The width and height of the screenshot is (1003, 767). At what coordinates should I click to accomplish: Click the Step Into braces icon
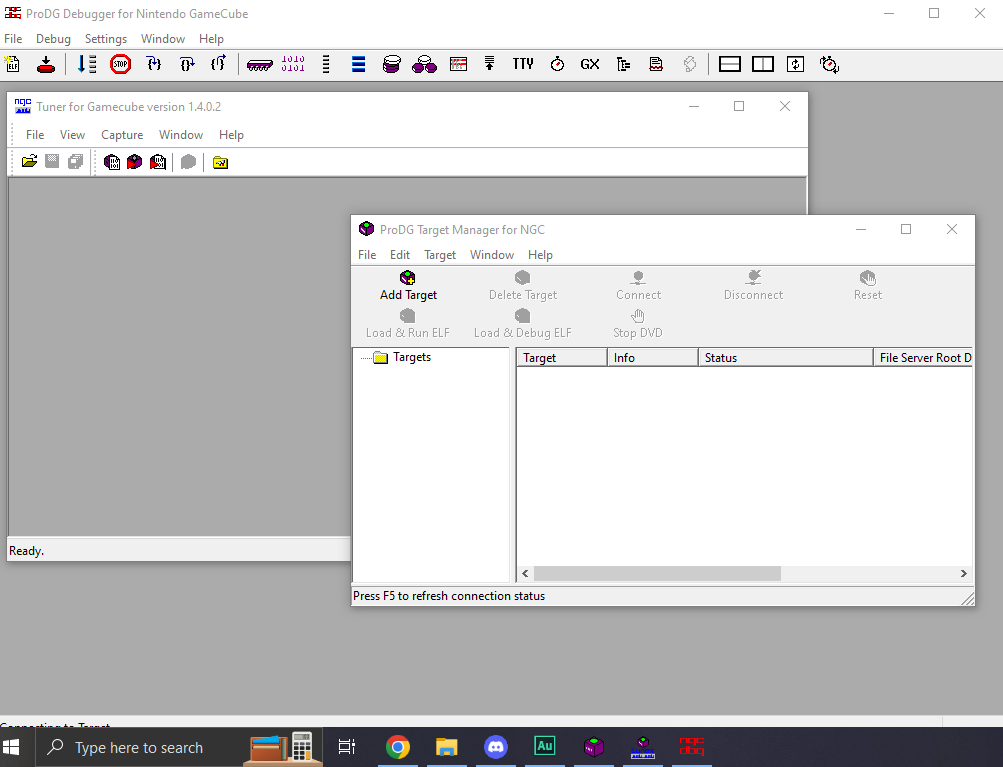coord(154,64)
